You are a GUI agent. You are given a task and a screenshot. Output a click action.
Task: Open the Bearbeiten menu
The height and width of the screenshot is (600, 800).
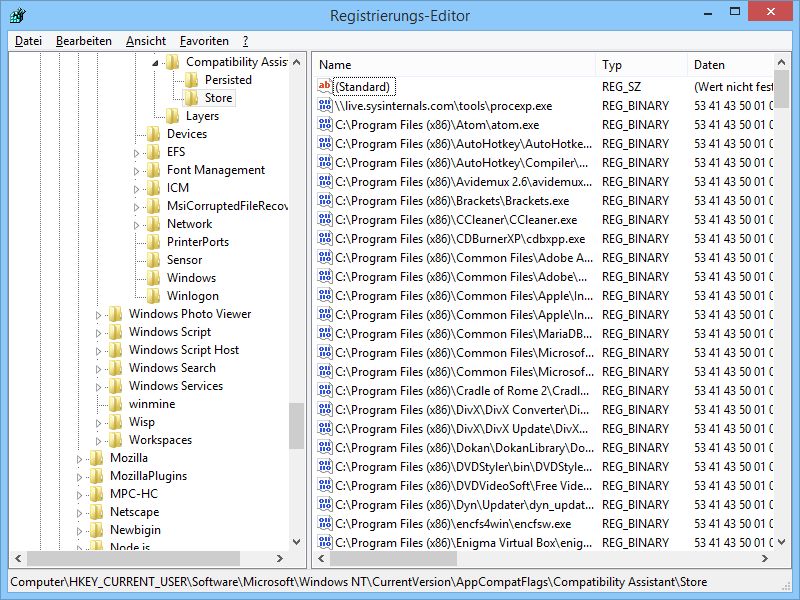84,41
